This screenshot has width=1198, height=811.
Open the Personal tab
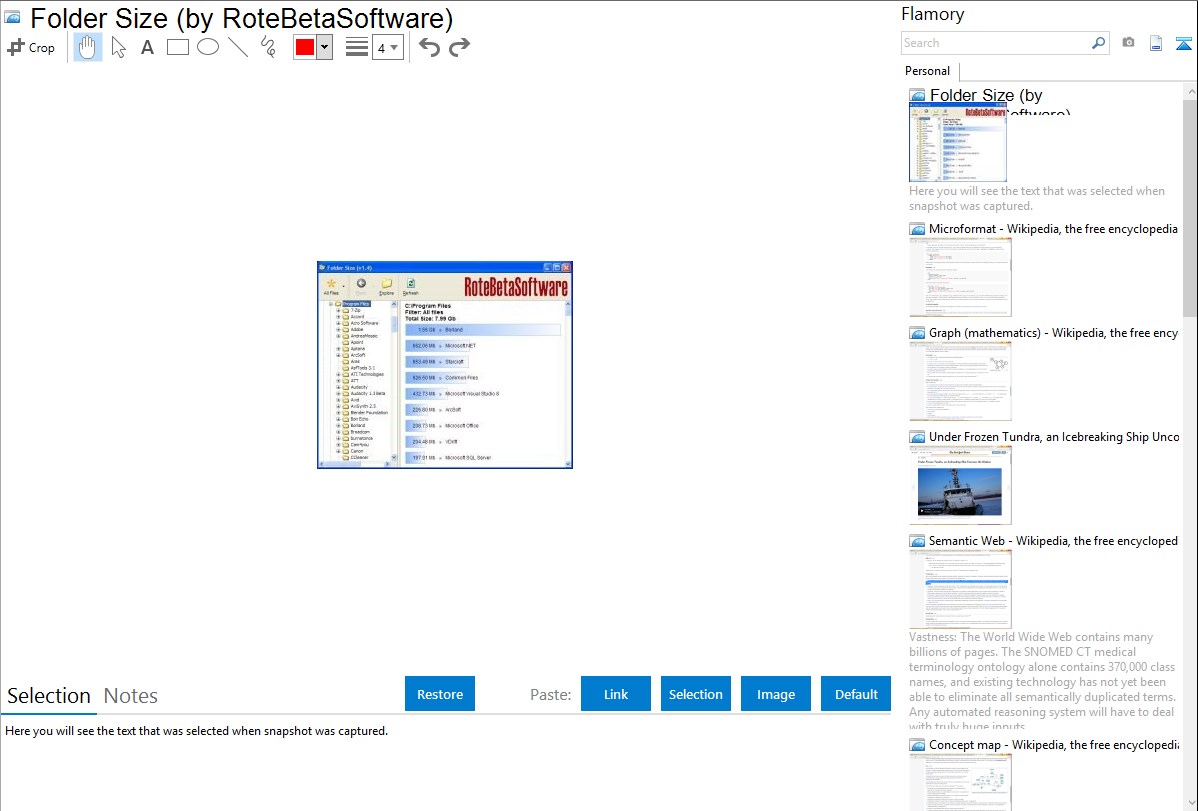click(928, 71)
